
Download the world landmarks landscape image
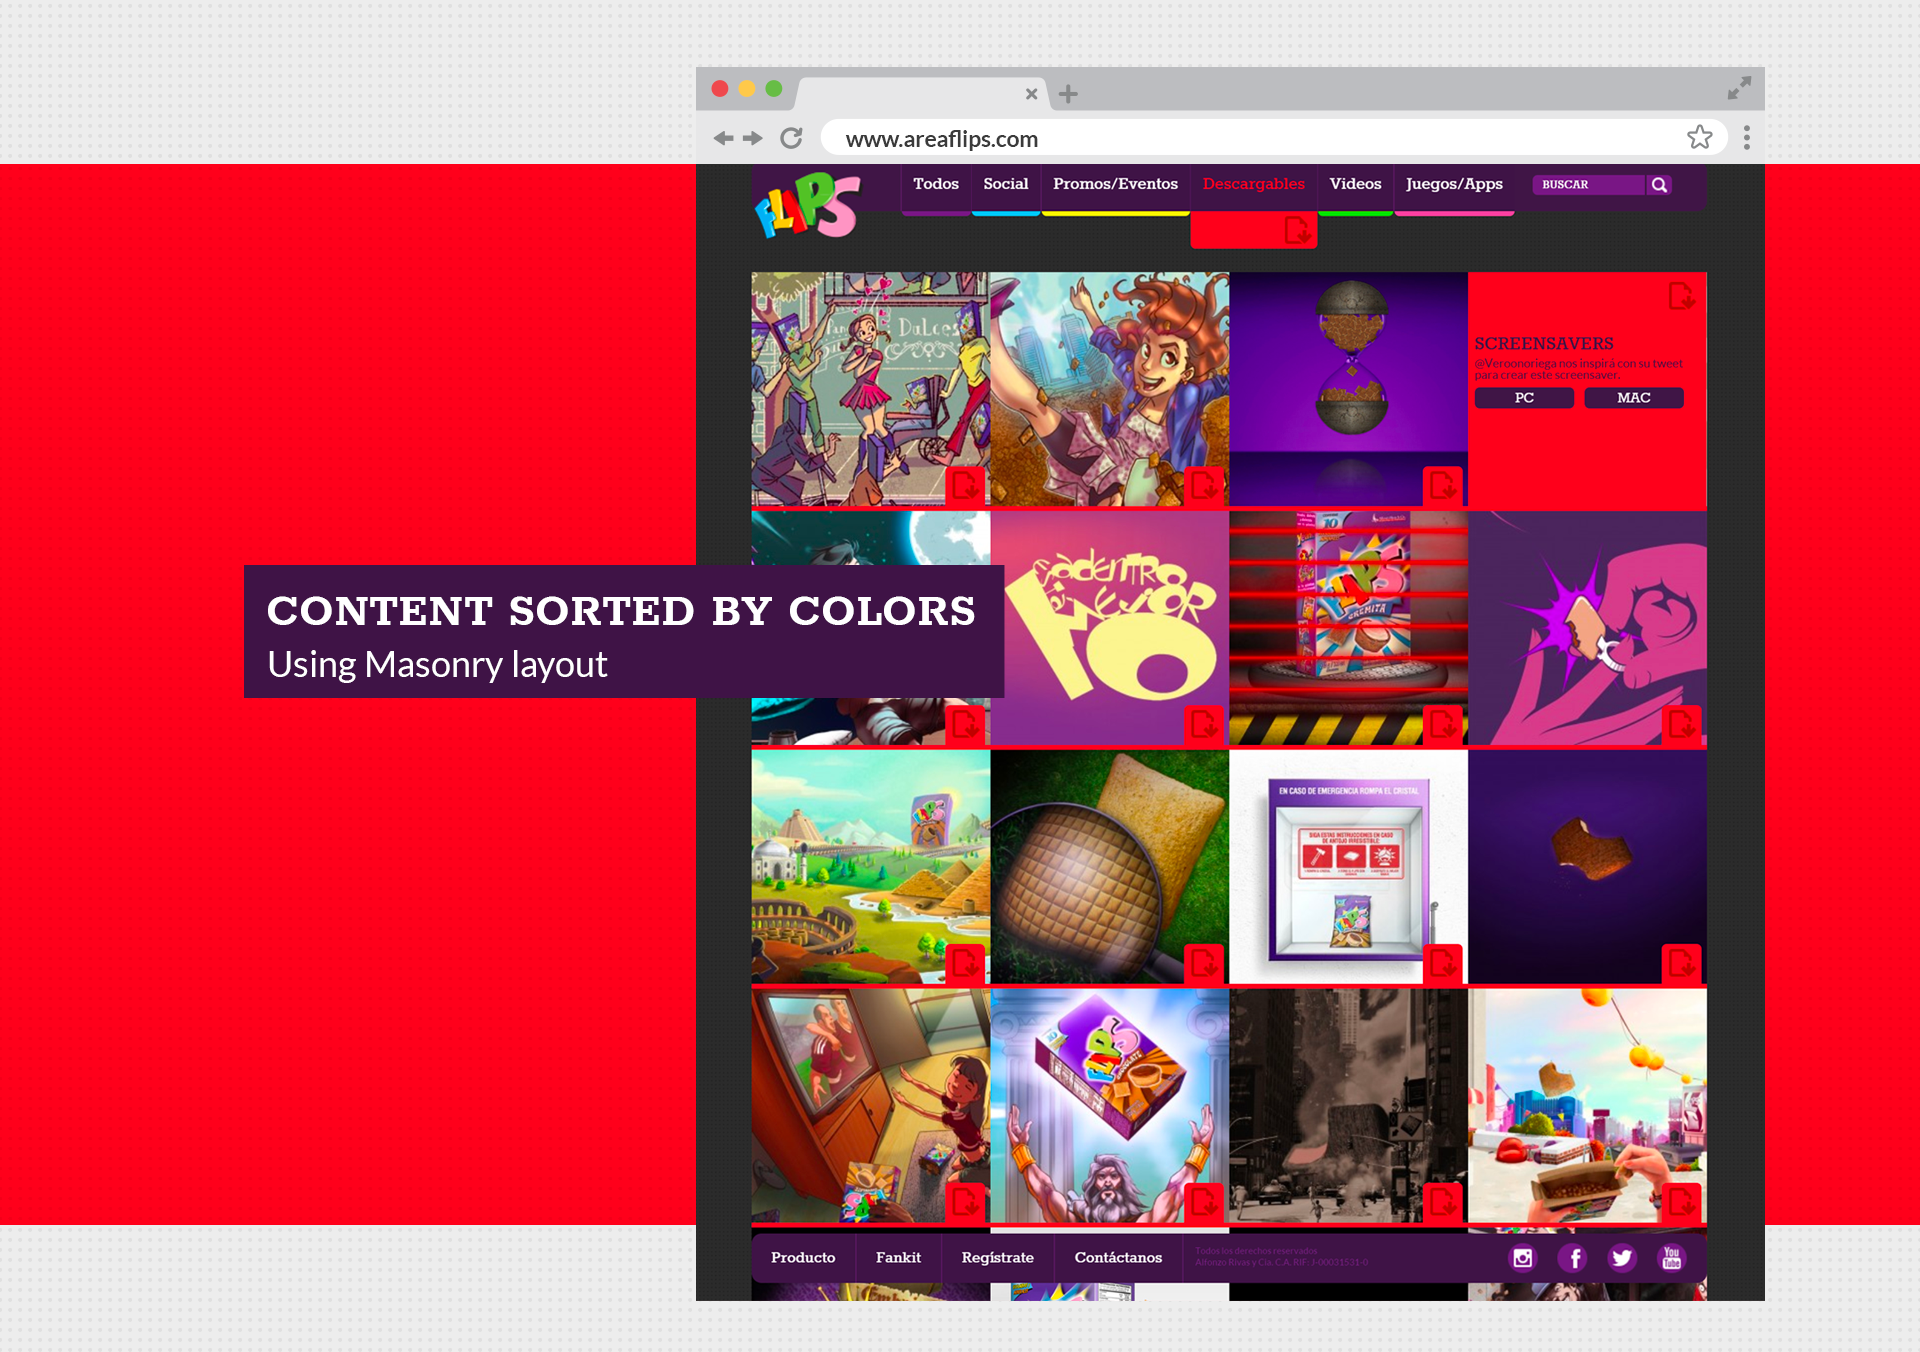[x=966, y=964]
